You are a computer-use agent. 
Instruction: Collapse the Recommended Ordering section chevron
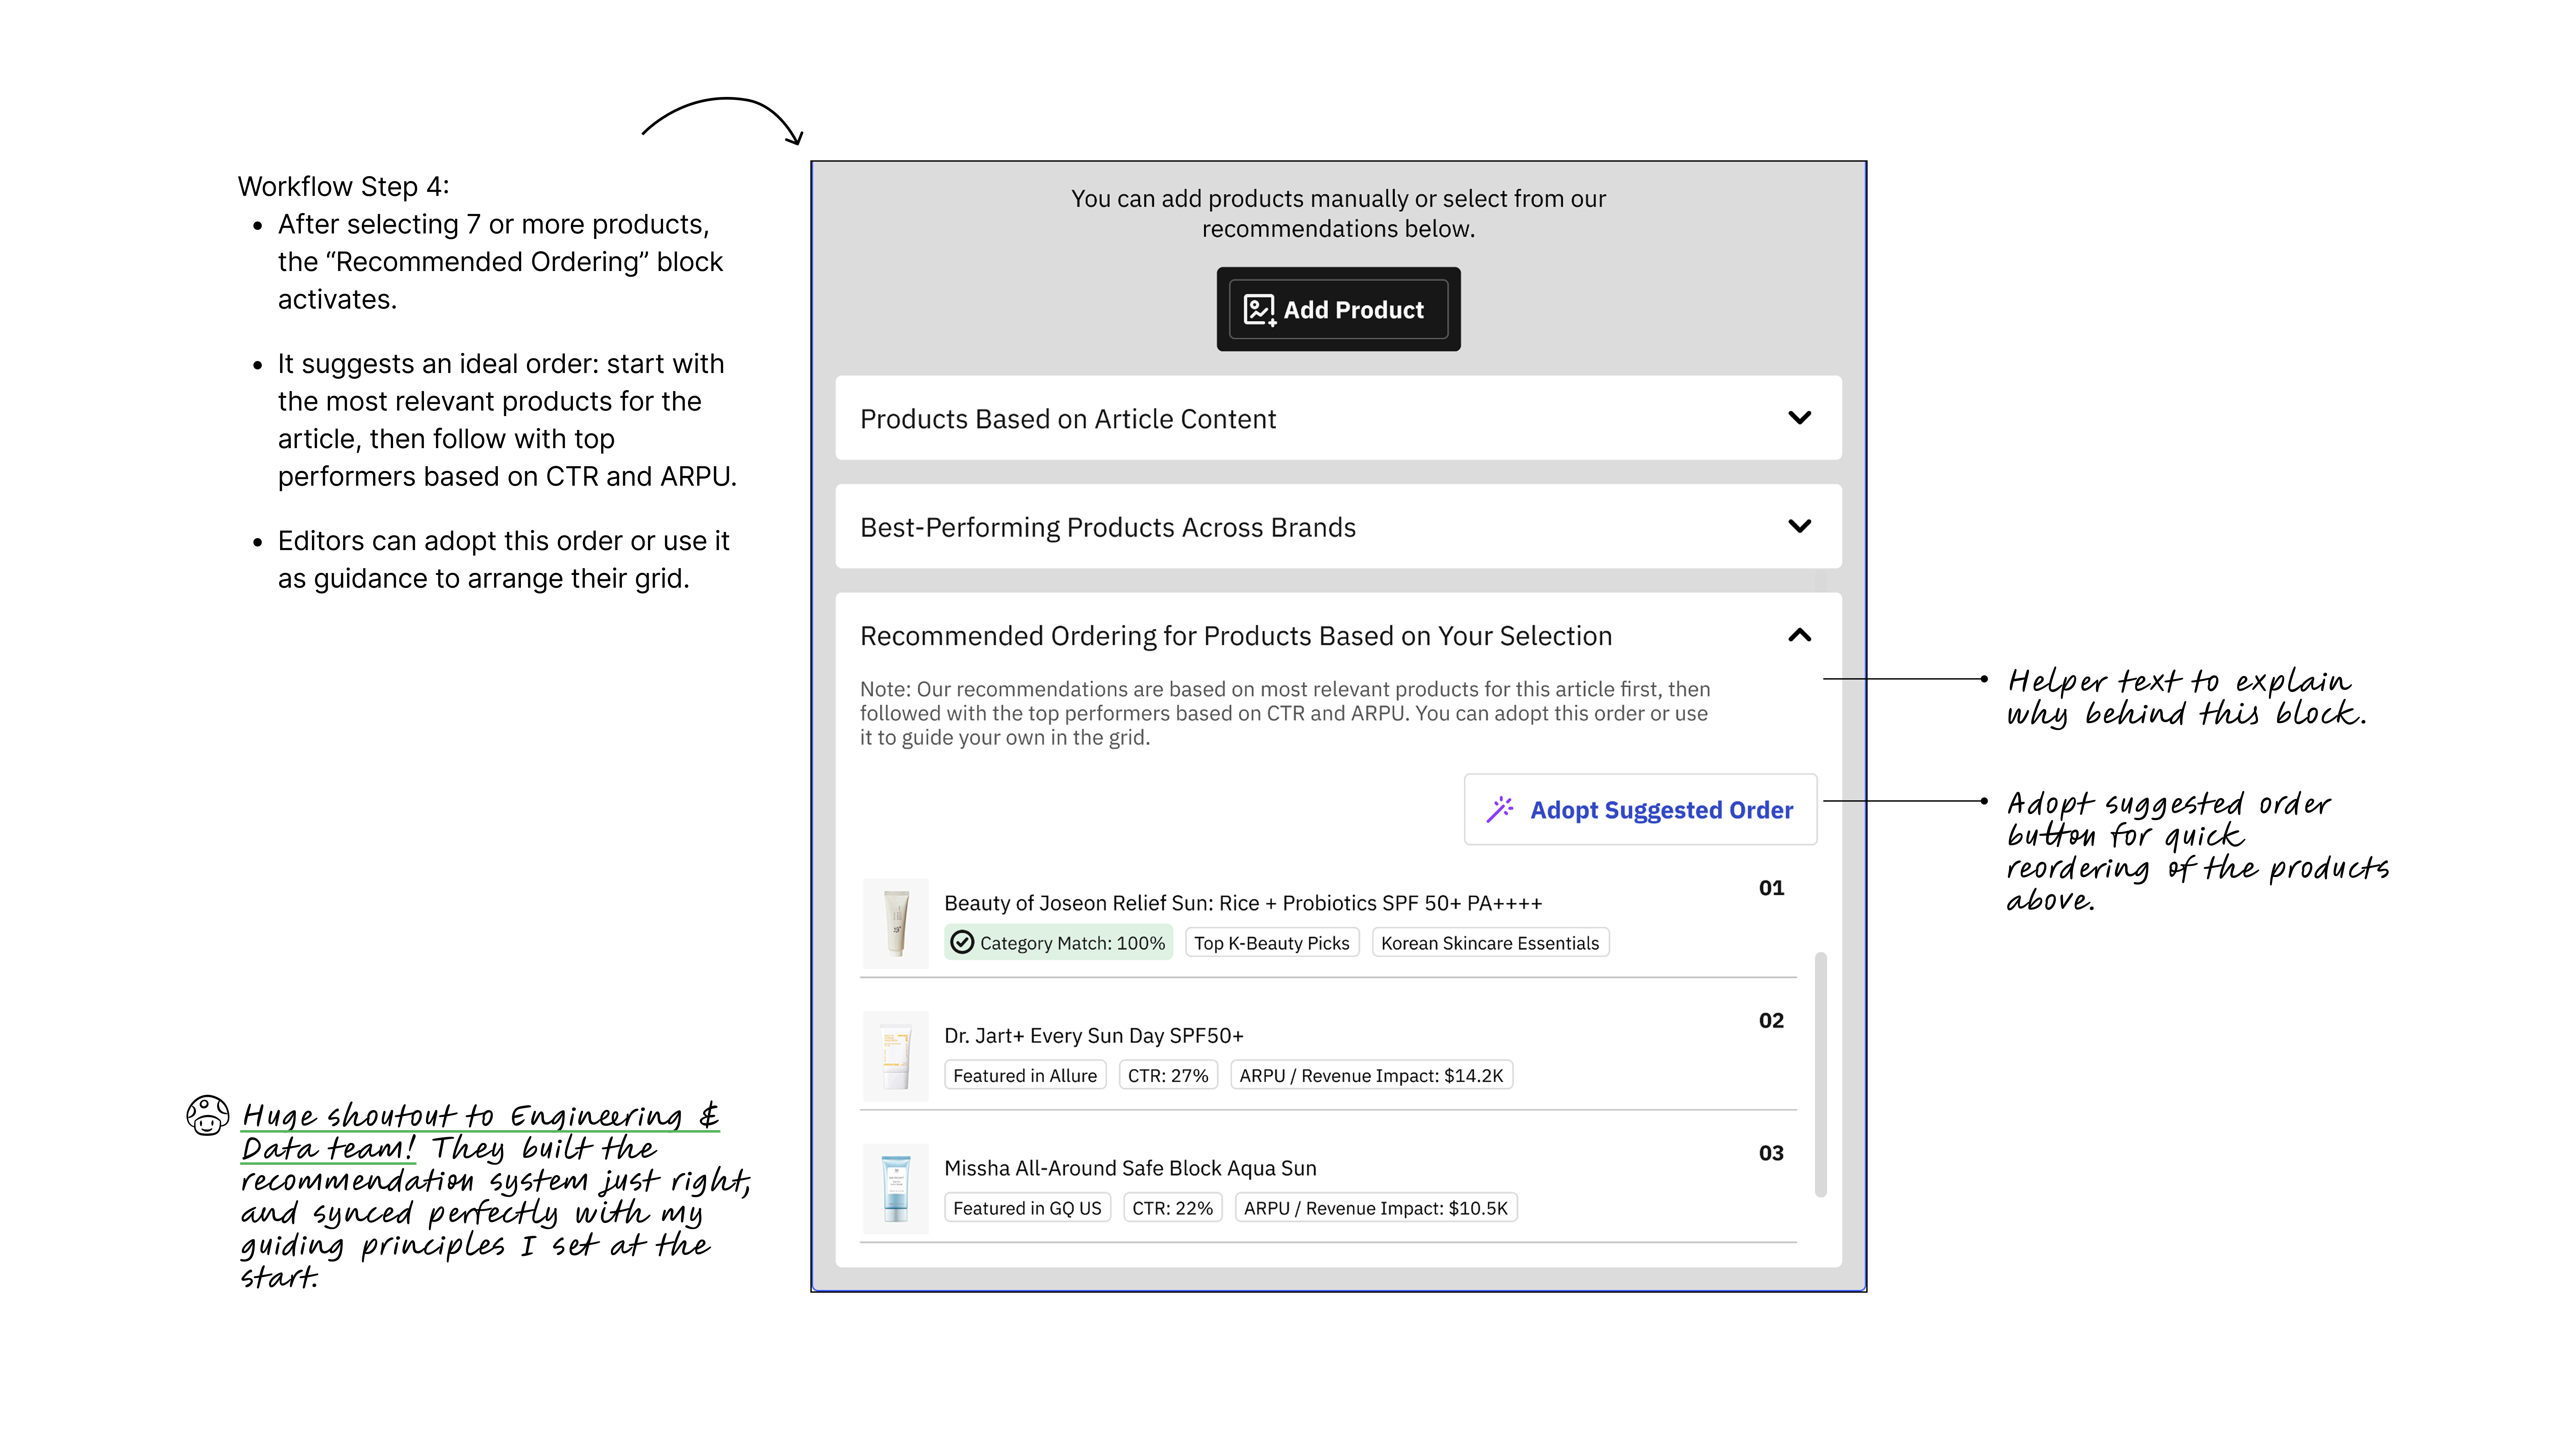pyautogui.click(x=1799, y=635)
